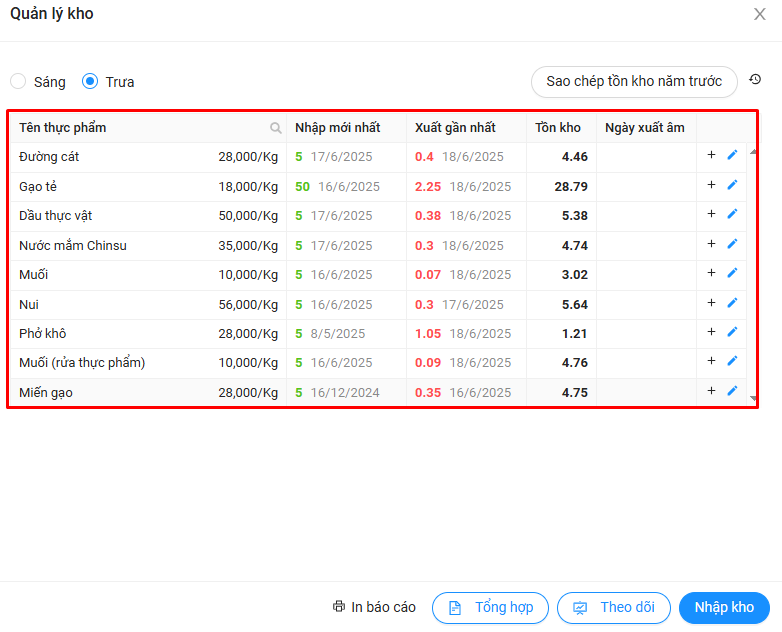
Task: Click the plus icon for Đường cát
Action: 711,155
